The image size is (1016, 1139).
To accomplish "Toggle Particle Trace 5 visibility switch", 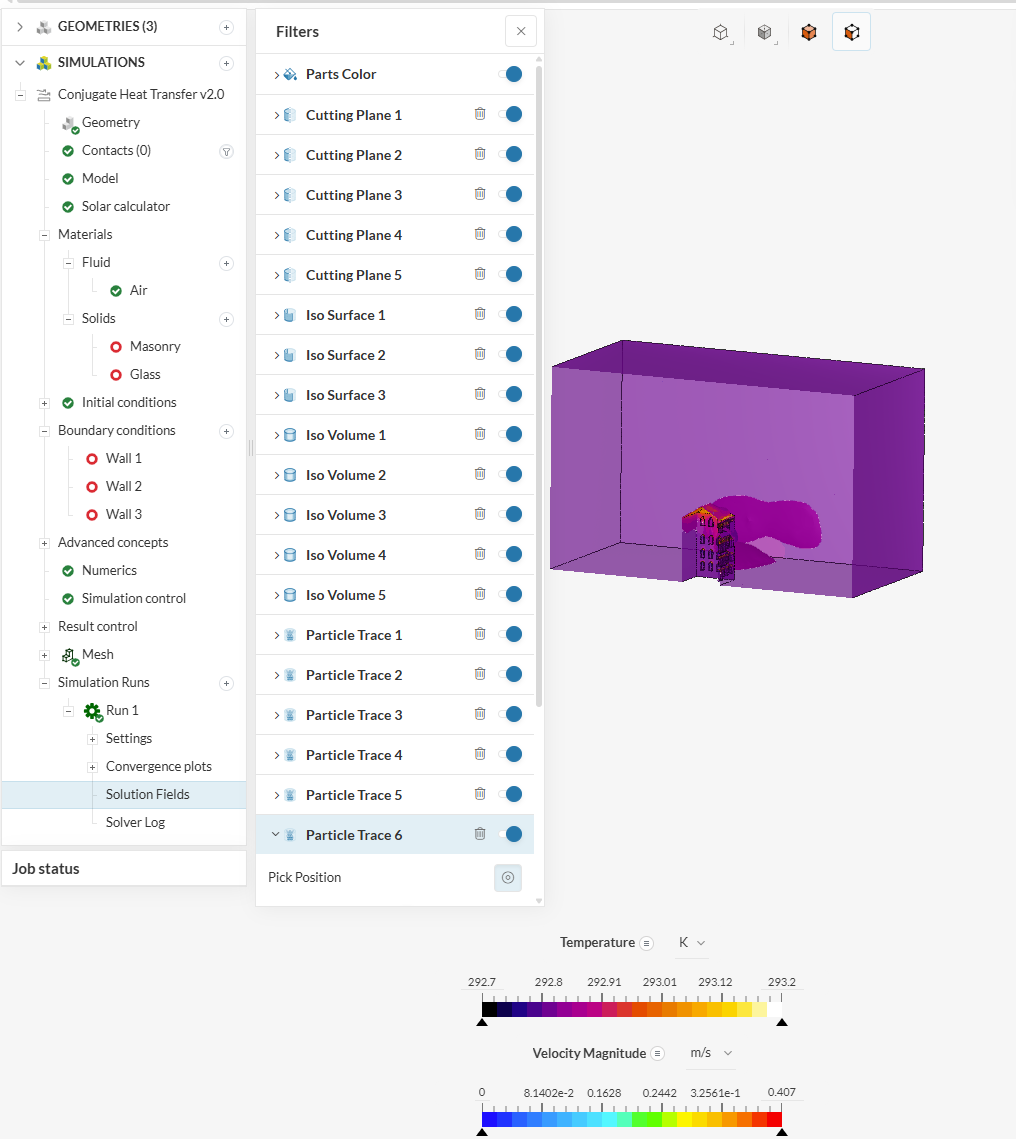I will pyautogui.click(x=511, y=794).
